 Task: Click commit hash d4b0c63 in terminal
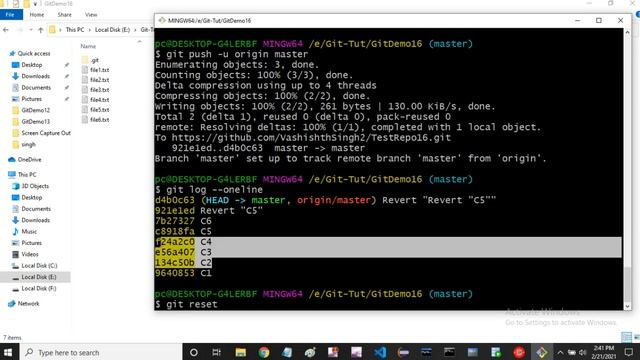coord(175,200)
